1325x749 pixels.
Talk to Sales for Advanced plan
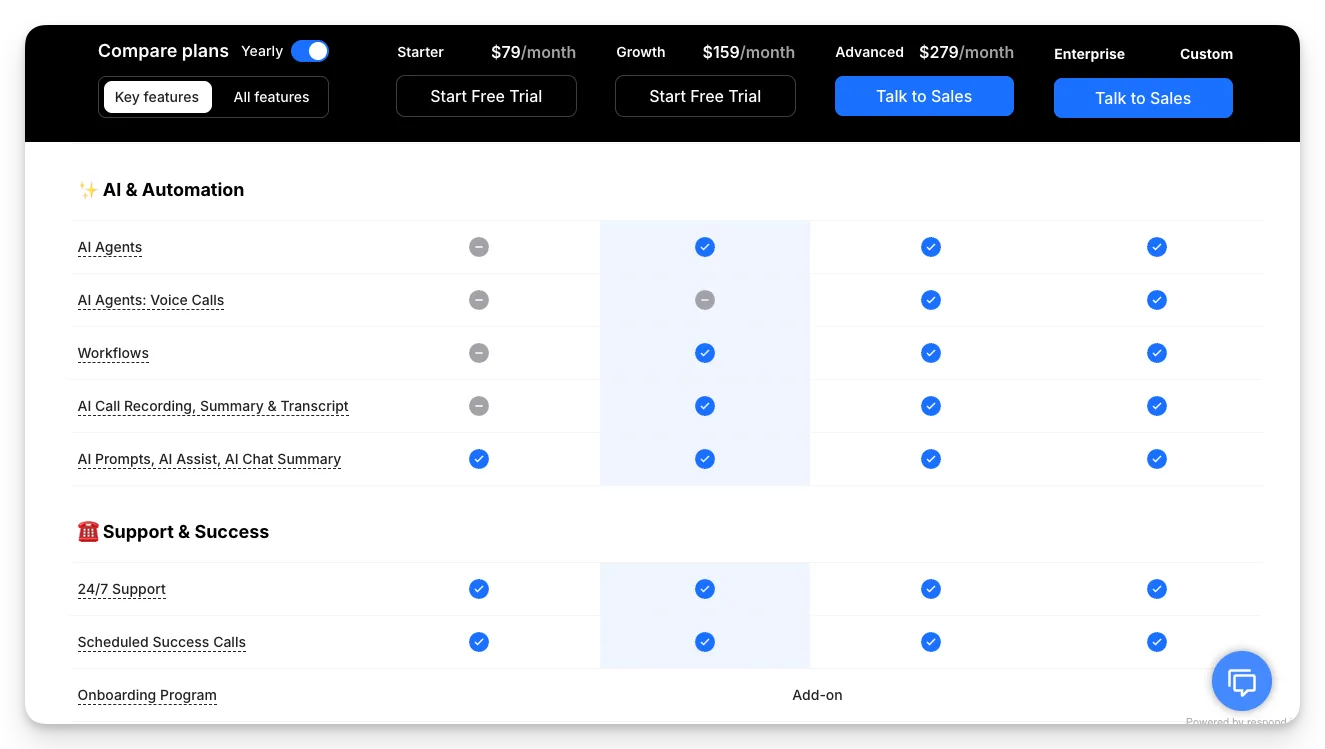click(924, 96)
